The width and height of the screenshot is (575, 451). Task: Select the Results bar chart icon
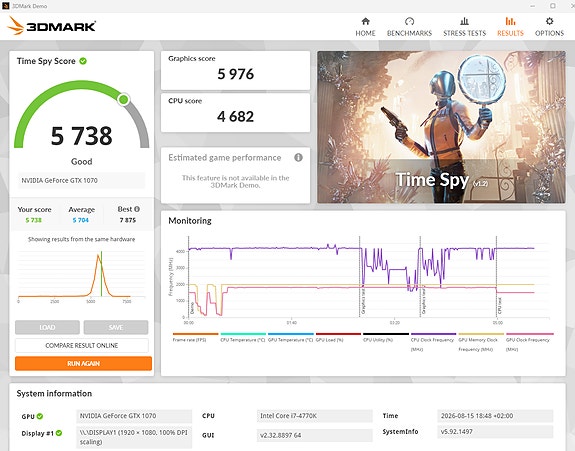(x=510, y=21)
